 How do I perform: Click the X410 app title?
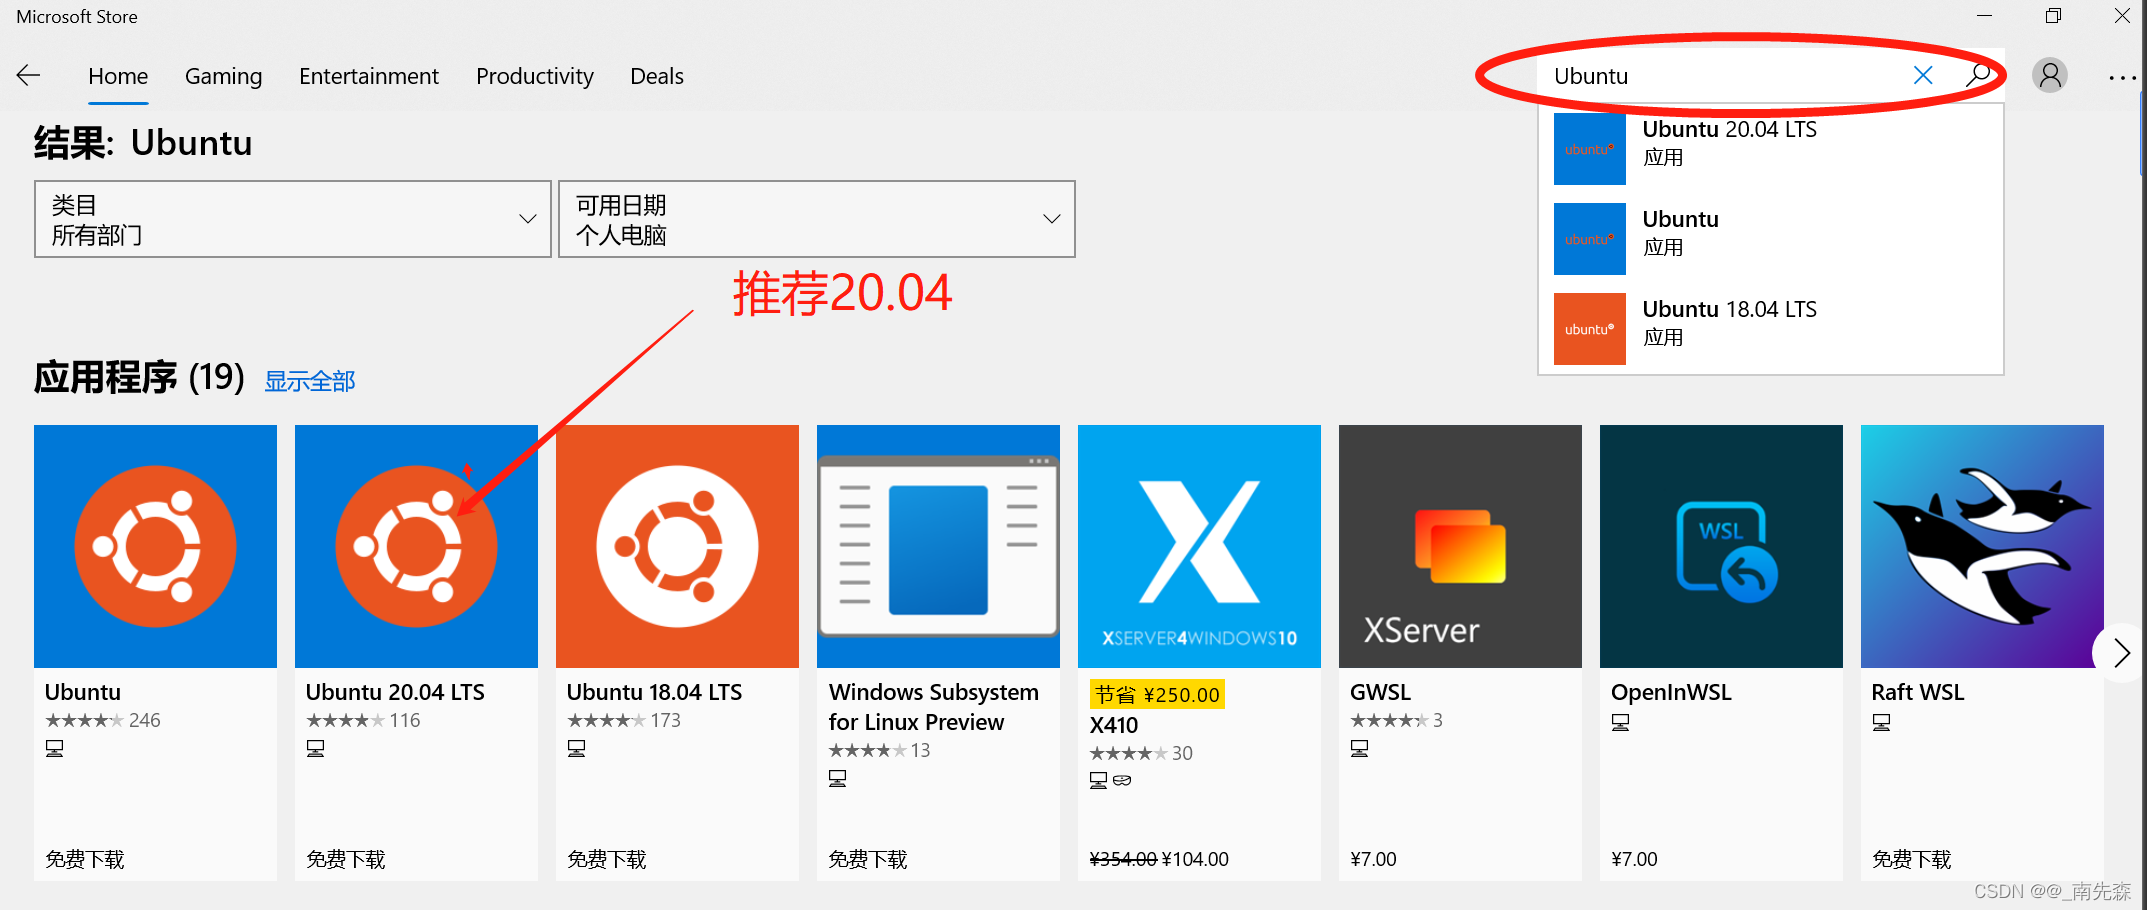(1114, 725)
